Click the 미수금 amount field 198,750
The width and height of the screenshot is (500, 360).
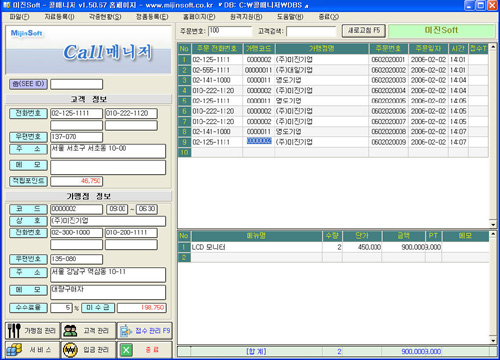tap(142, 307)
